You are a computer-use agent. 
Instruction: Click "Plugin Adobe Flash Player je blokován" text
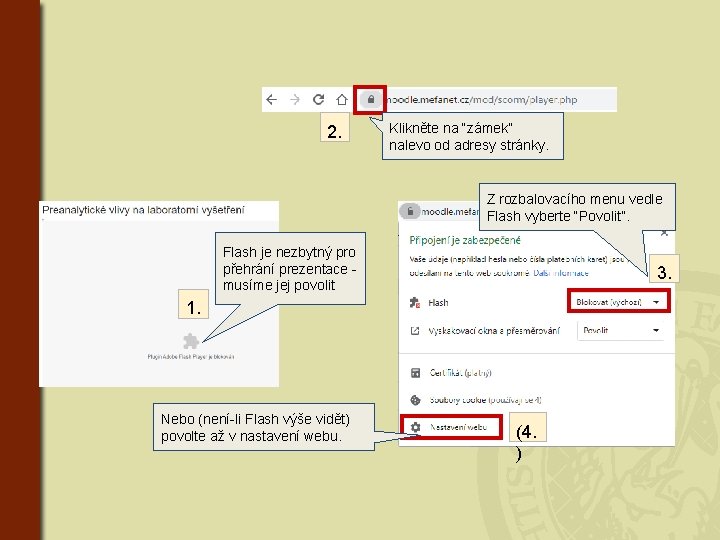pos(191,357)
